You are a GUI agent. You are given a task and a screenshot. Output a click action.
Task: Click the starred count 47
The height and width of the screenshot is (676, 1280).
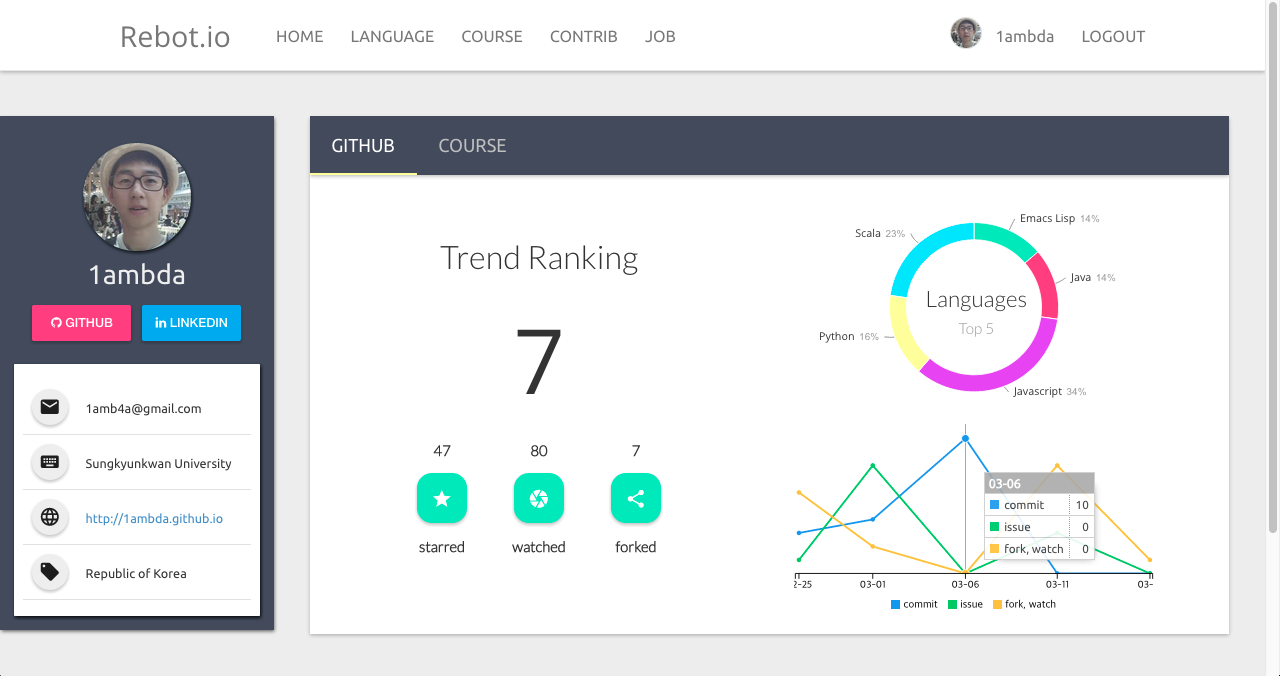442,451
